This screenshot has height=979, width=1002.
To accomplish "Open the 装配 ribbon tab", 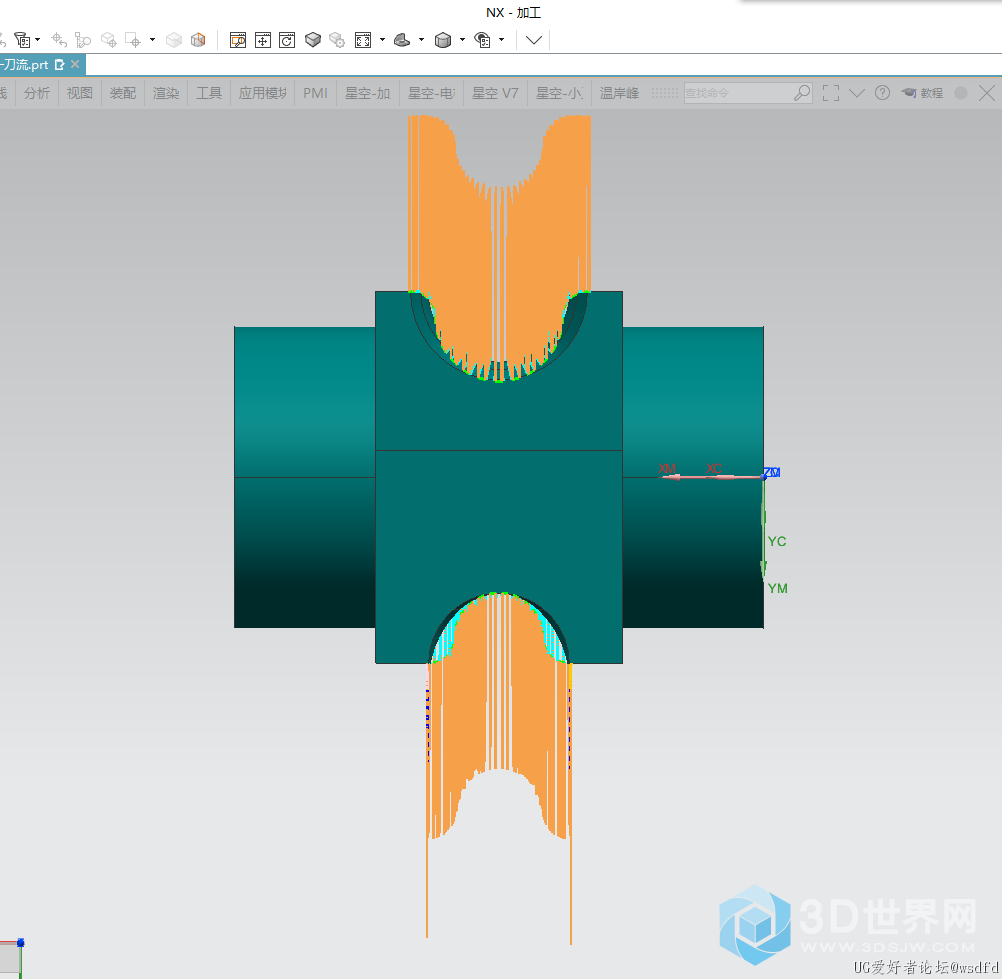I will pyautogui.click(x=123, y=93).
